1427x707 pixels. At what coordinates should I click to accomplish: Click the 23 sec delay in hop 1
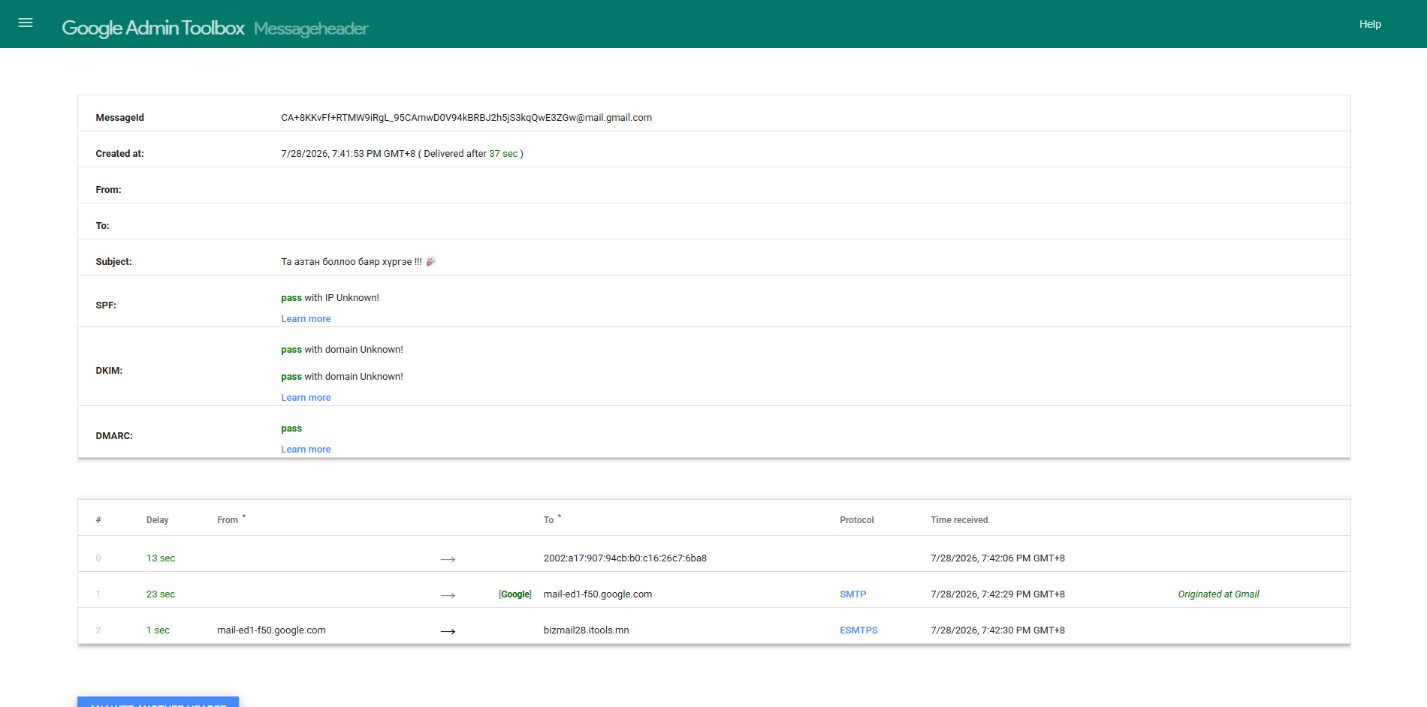160,594
